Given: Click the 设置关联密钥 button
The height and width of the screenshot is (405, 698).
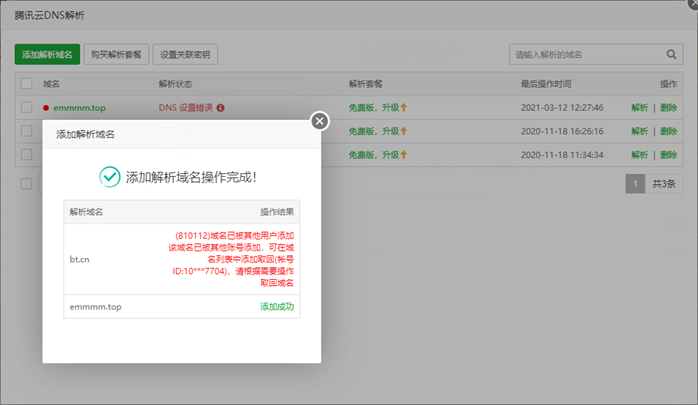Looking at the screenshot, I should point(185,54).
